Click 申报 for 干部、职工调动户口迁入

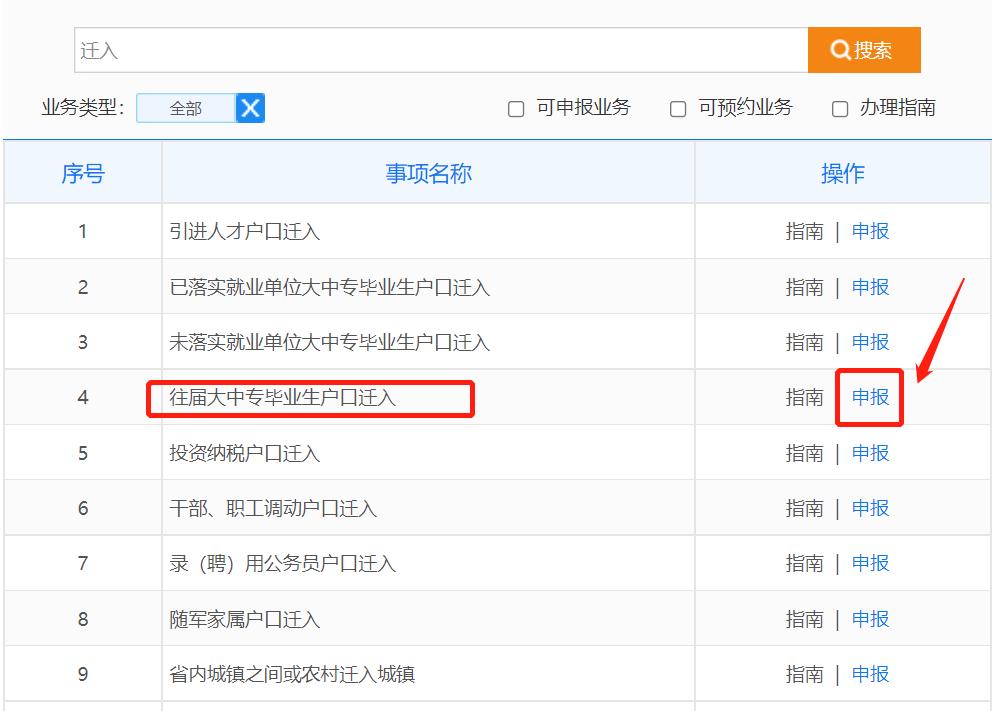pyautogui.click(x=870, y=508)
